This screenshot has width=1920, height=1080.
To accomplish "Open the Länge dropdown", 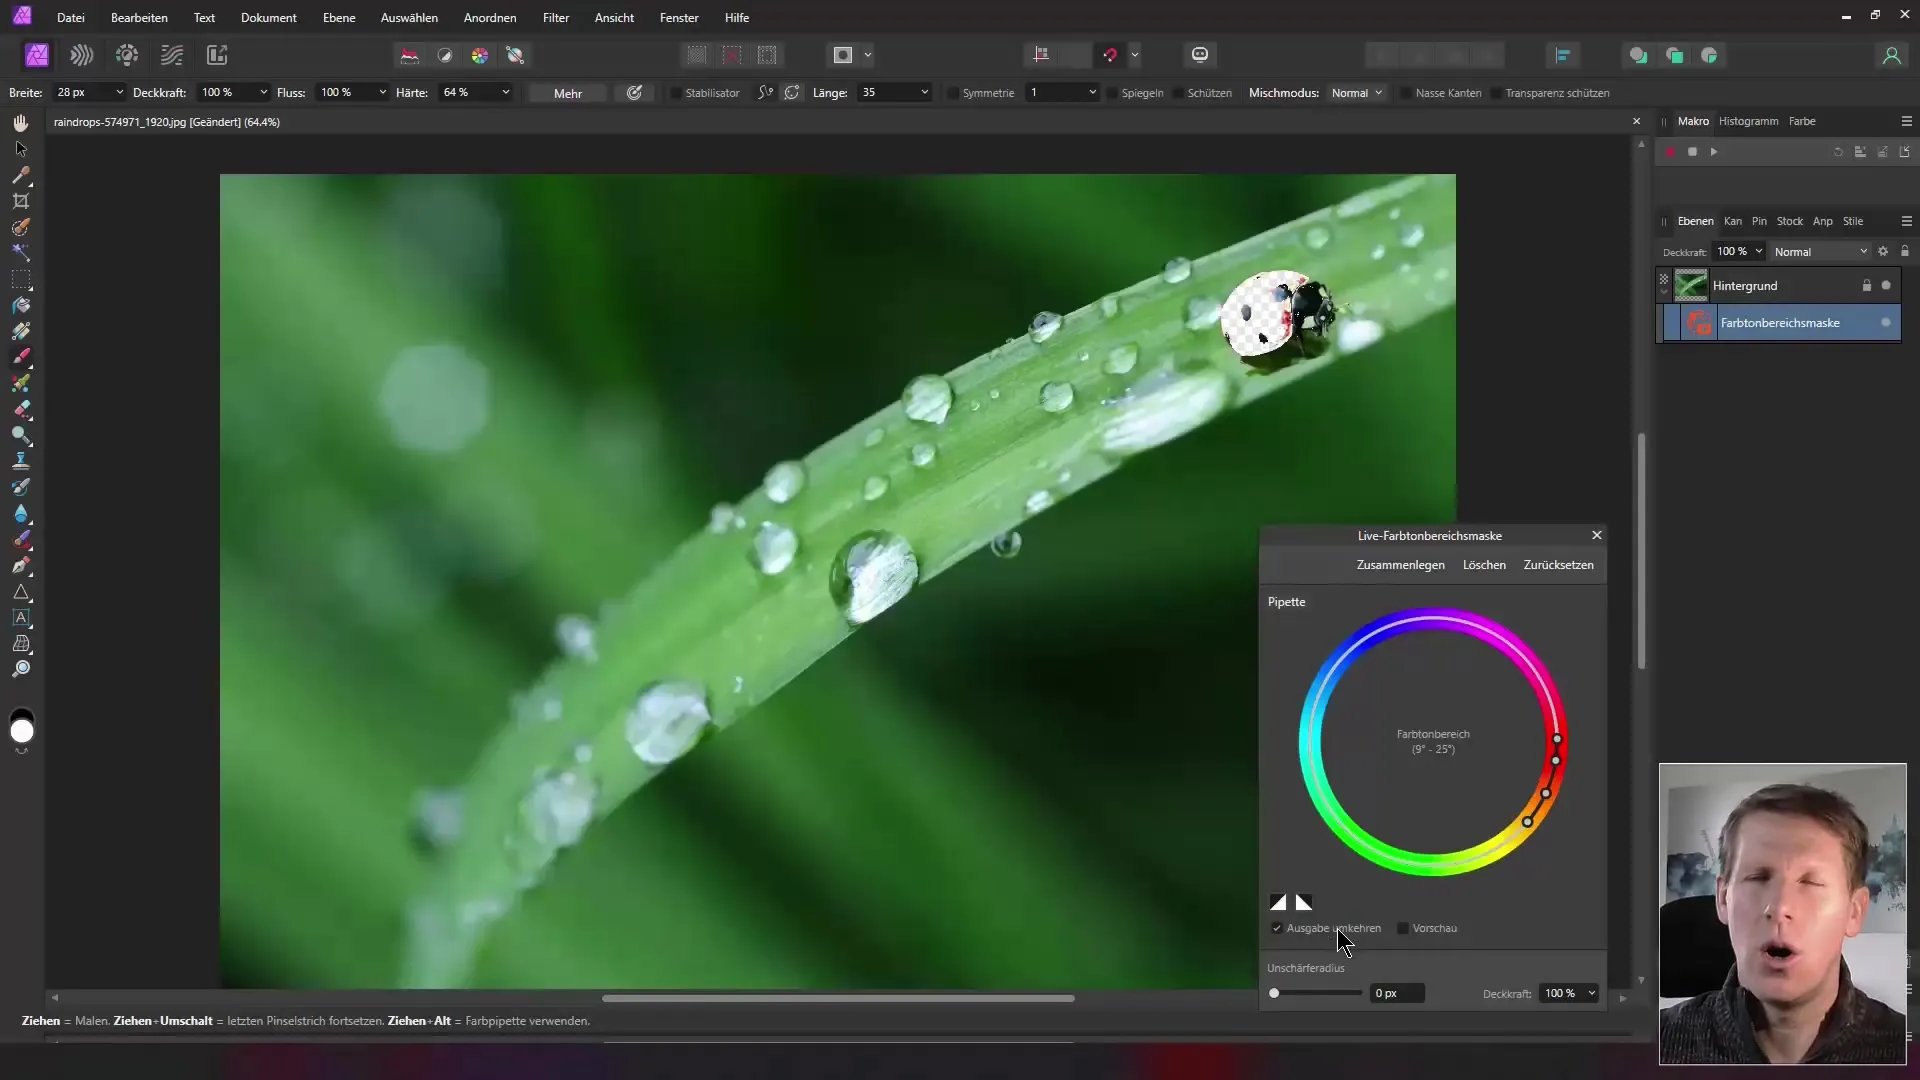I will pyautogui.click(x=924, y=92).
